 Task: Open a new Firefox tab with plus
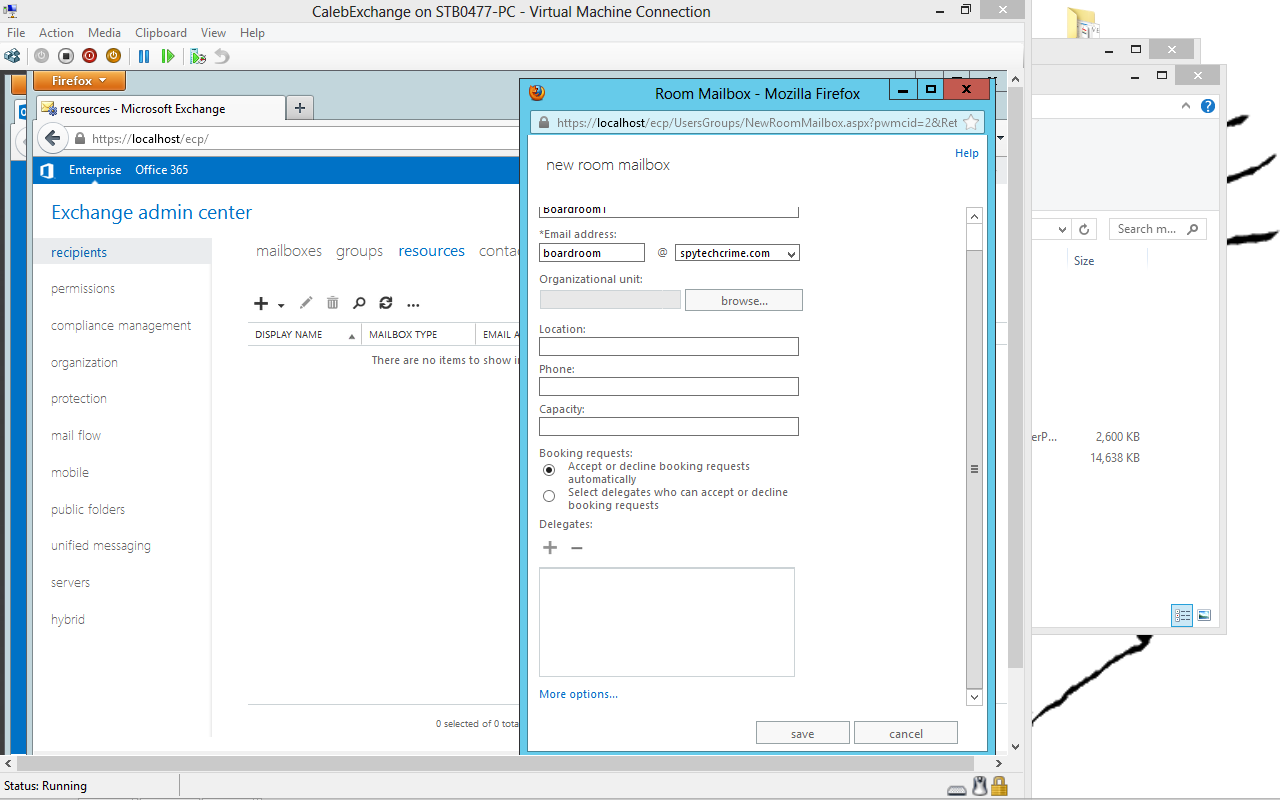300,108
